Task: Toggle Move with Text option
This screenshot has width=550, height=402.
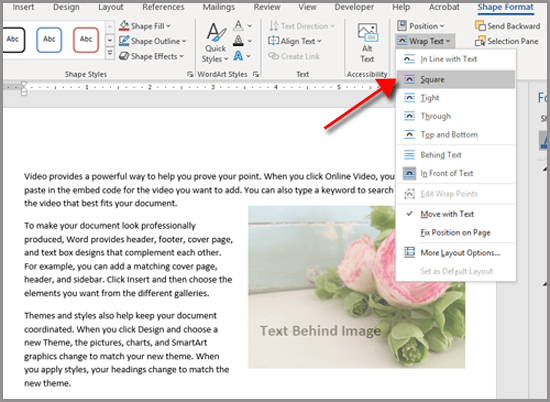Action: tap(456, 214)
